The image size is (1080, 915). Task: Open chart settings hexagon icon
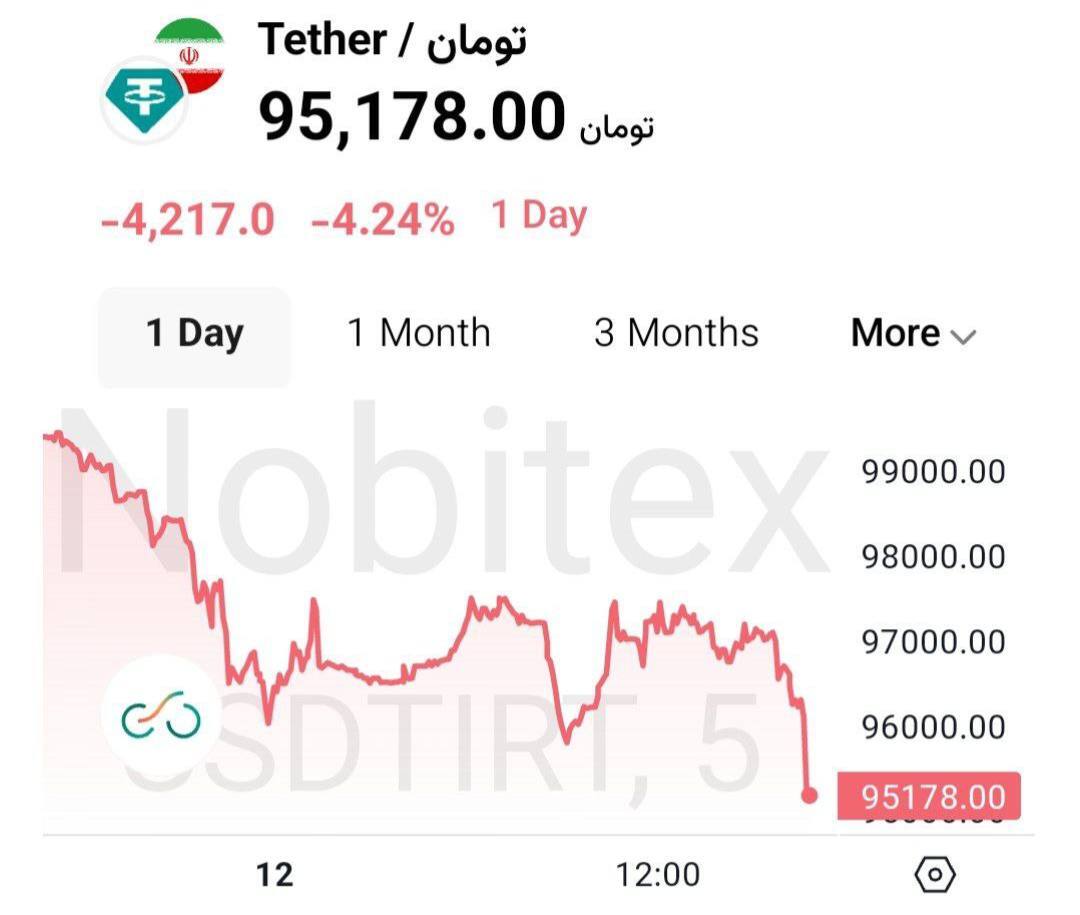935,874
